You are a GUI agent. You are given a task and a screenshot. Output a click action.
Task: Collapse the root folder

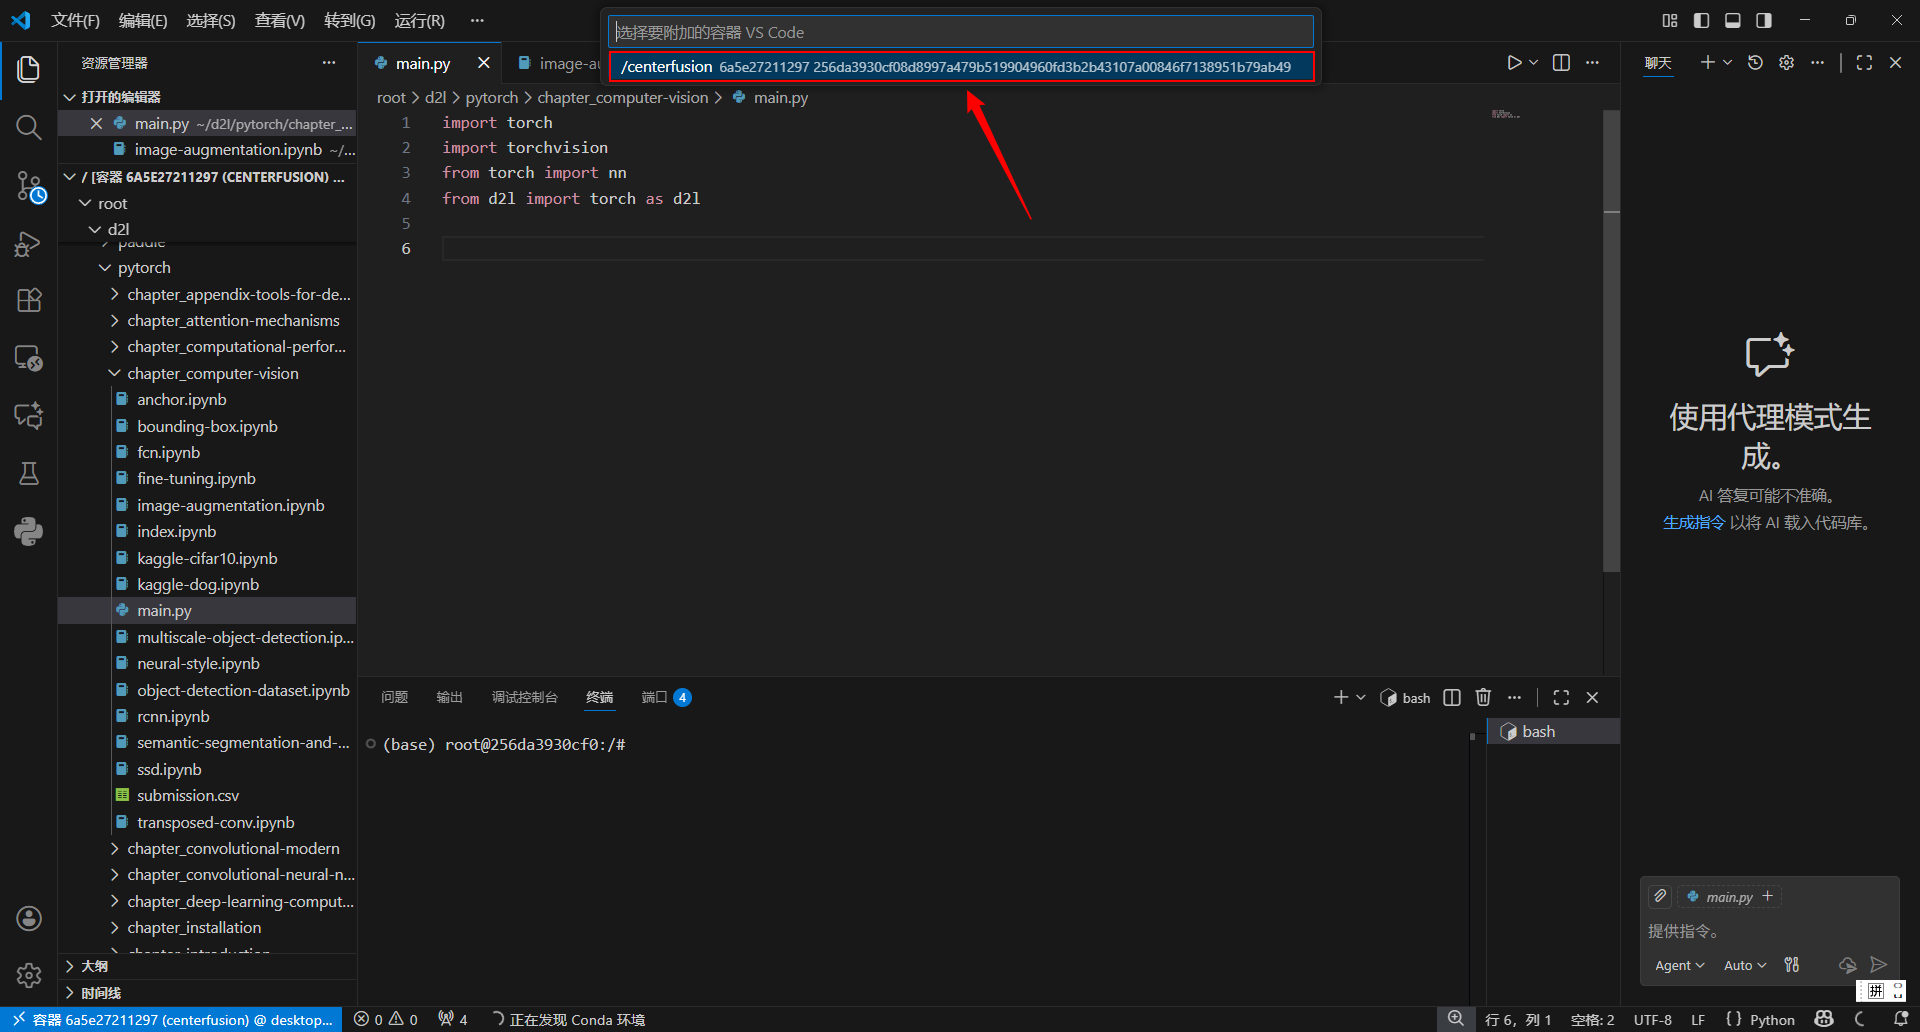coord(86,203)
